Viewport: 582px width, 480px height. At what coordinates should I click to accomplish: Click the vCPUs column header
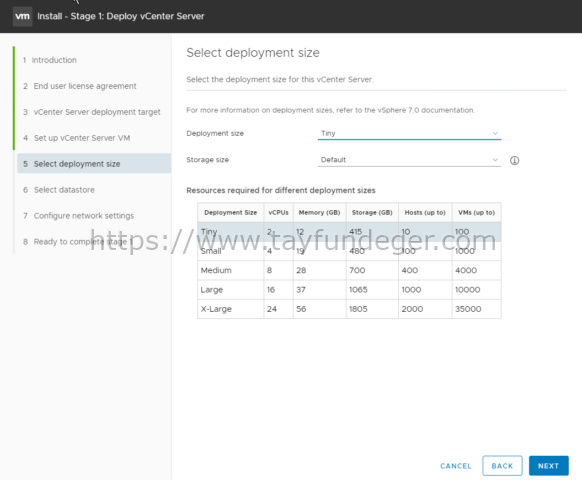[x=278, y=212]
